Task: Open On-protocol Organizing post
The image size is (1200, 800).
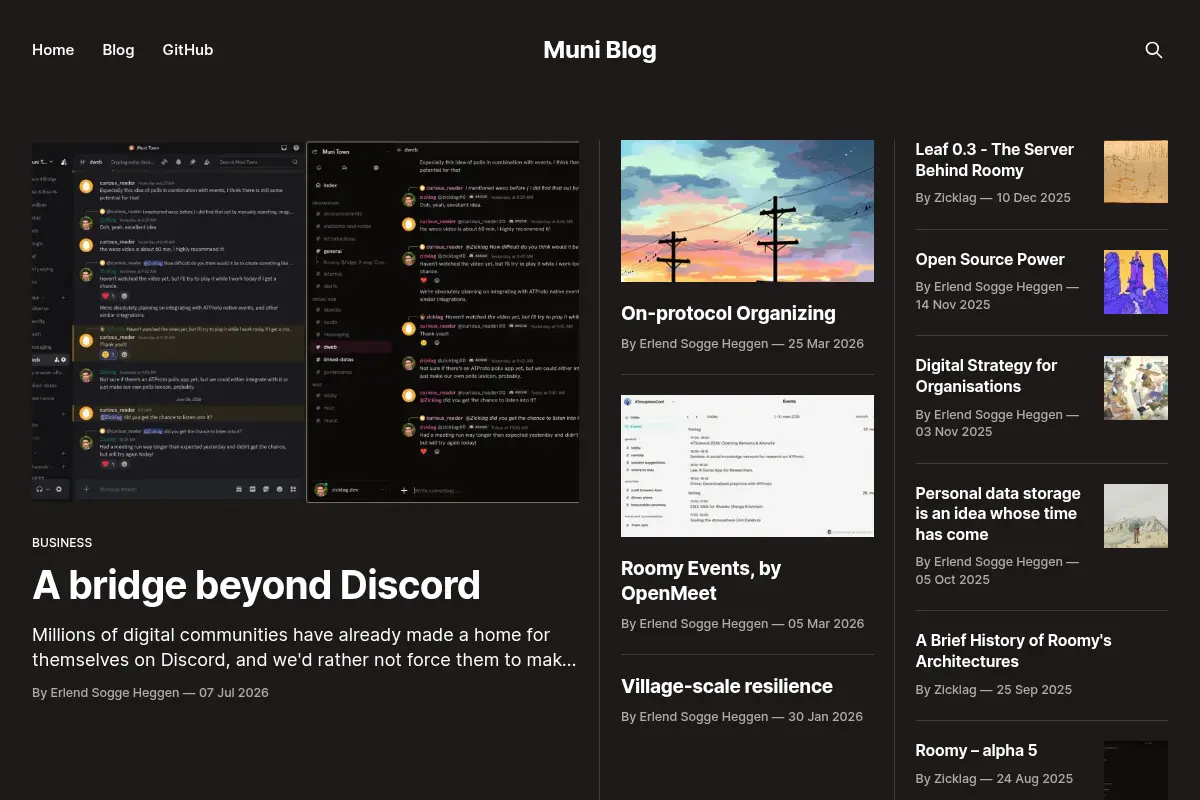Action: pyautogui.click(x=728, y=313)
